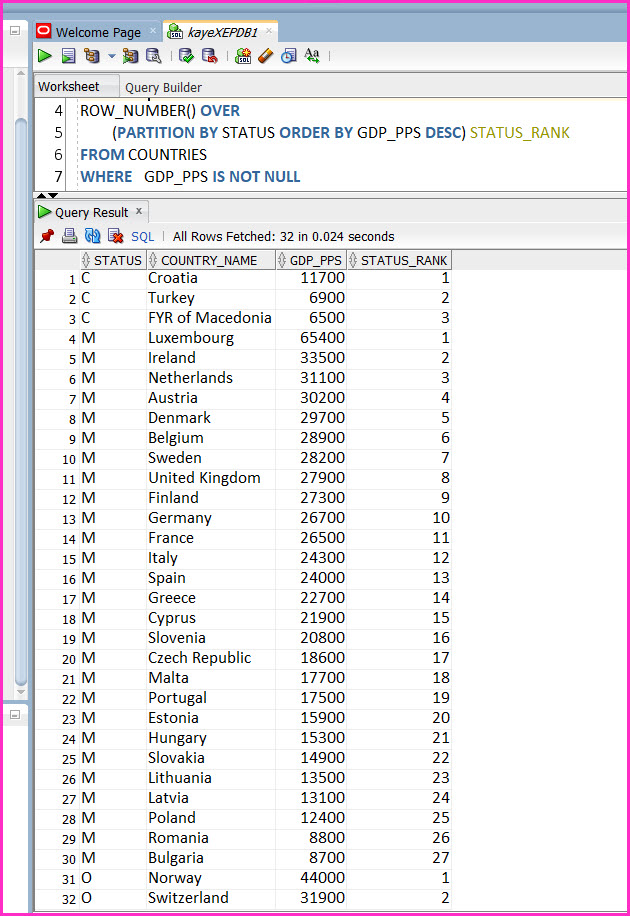Viewport: 630px width, 916px height.
Task: Click the Turkey cell
Action: click(x=210, y=298)
